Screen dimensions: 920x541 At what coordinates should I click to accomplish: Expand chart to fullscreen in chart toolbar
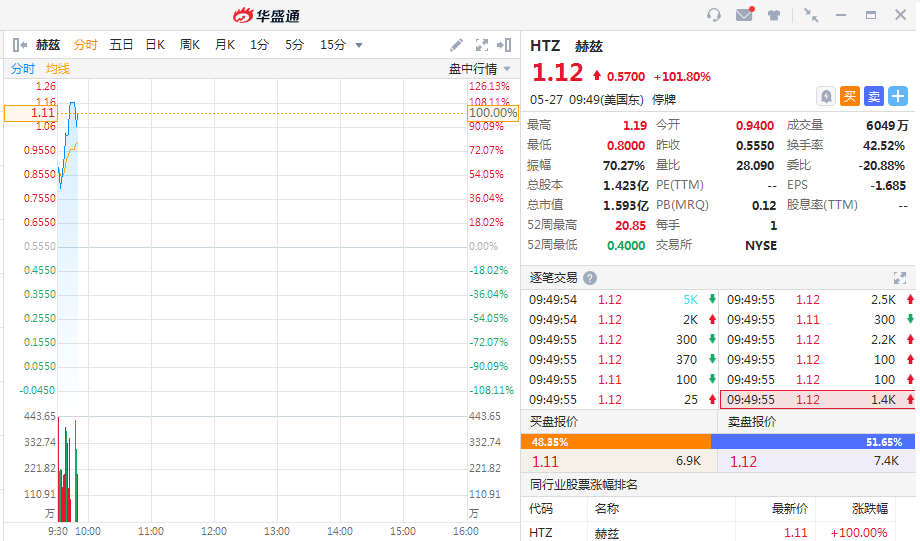pos(481,45)
